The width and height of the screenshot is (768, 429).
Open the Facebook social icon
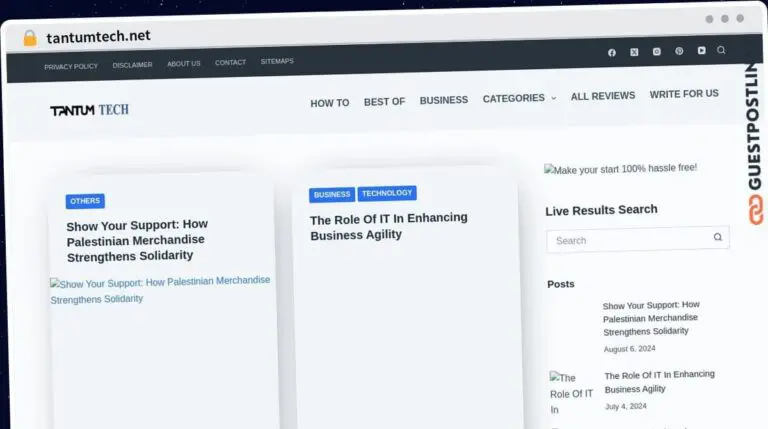click(612, 52)
